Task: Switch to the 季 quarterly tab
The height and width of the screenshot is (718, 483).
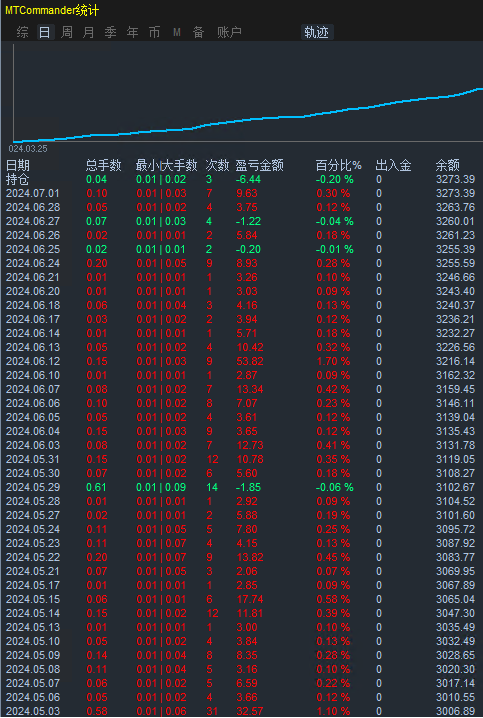Action: tap(110, 32)
